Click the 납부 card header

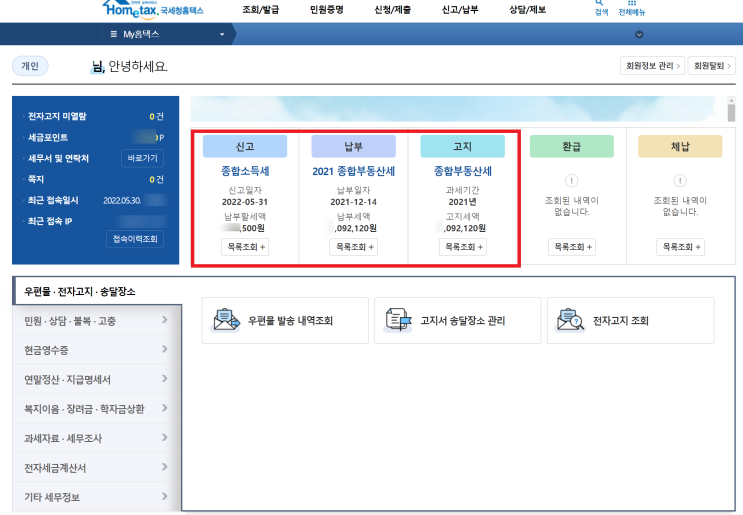point(353,146)
